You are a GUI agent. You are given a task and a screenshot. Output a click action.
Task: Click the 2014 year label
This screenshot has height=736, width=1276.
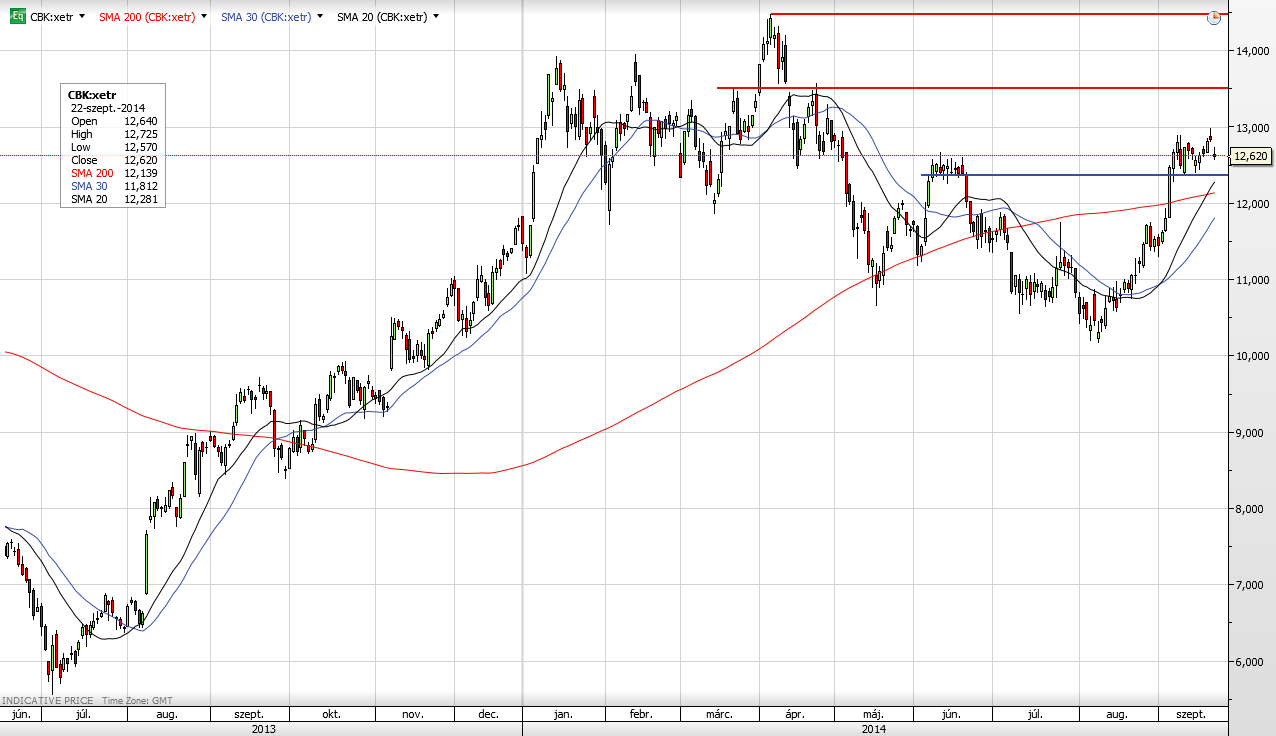click(x=873, y=729)
